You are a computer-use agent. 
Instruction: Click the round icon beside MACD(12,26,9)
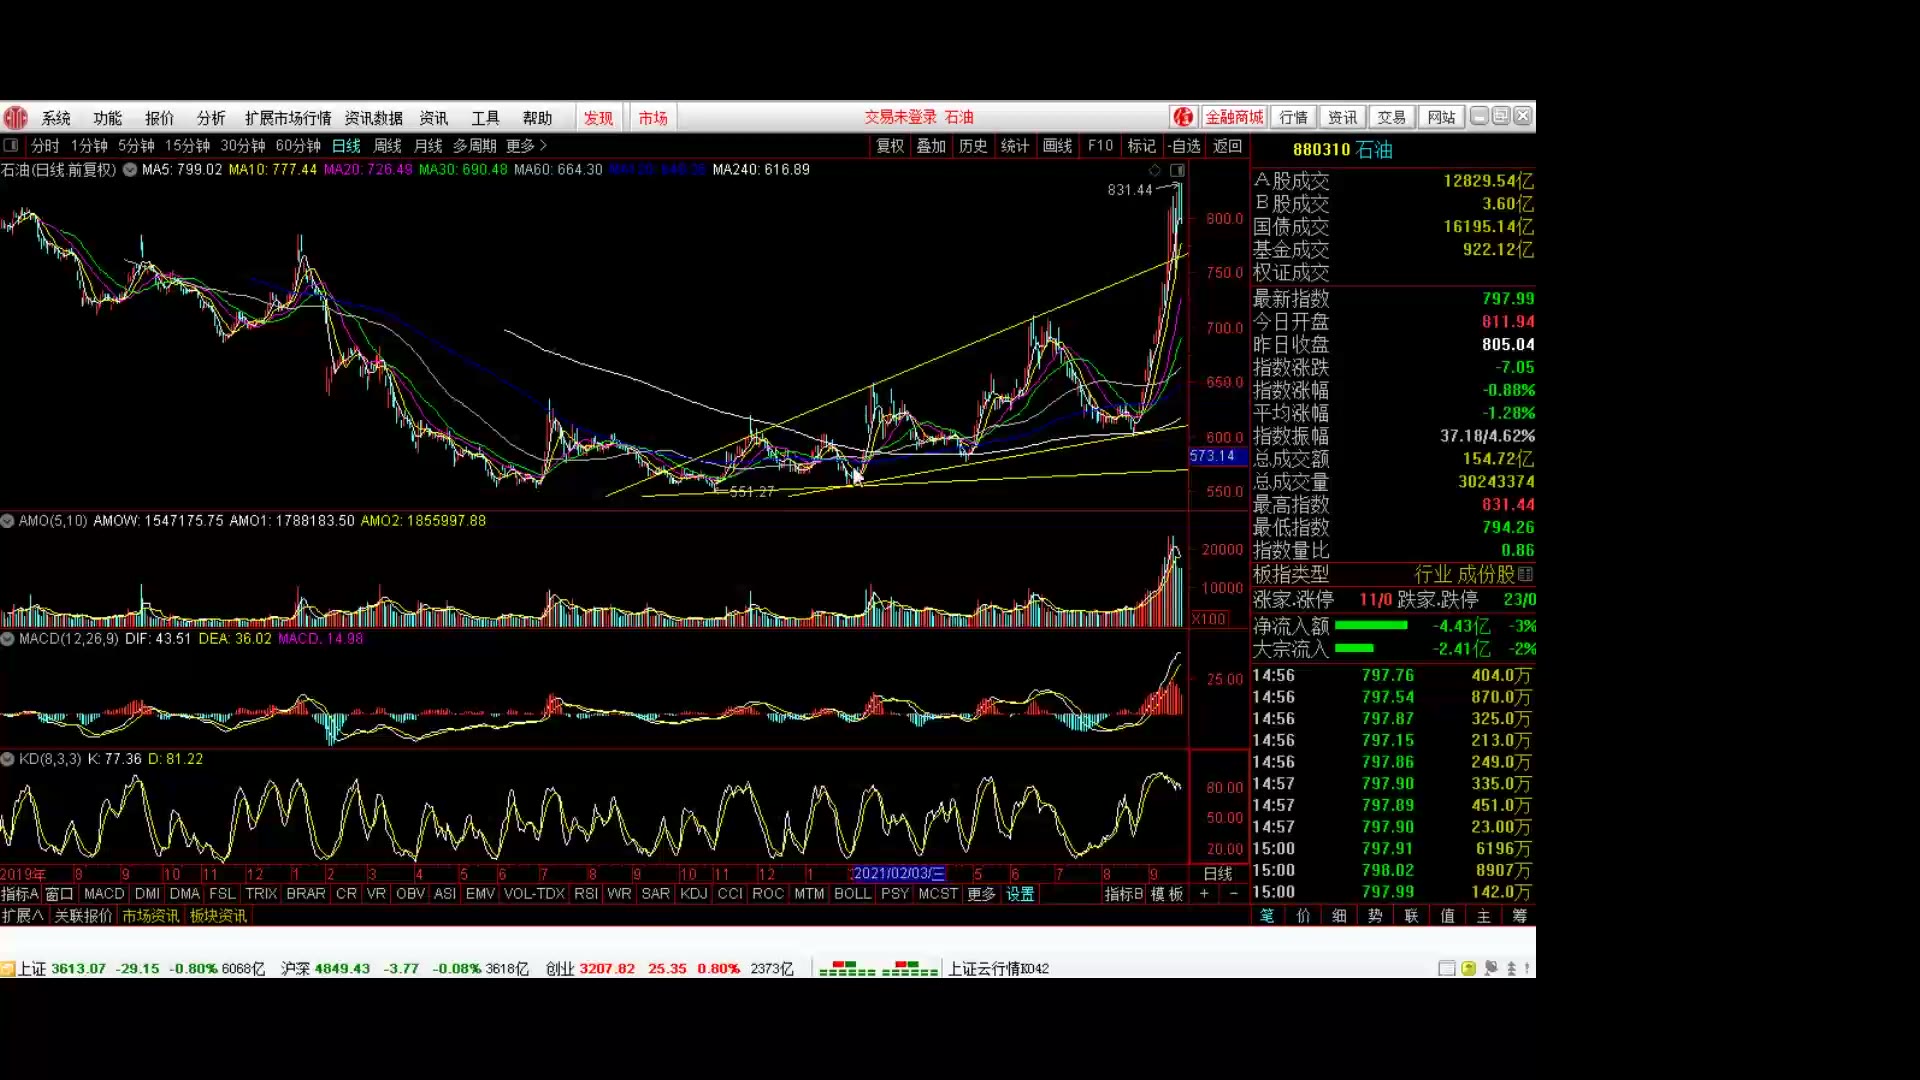(x=8, y=639)
